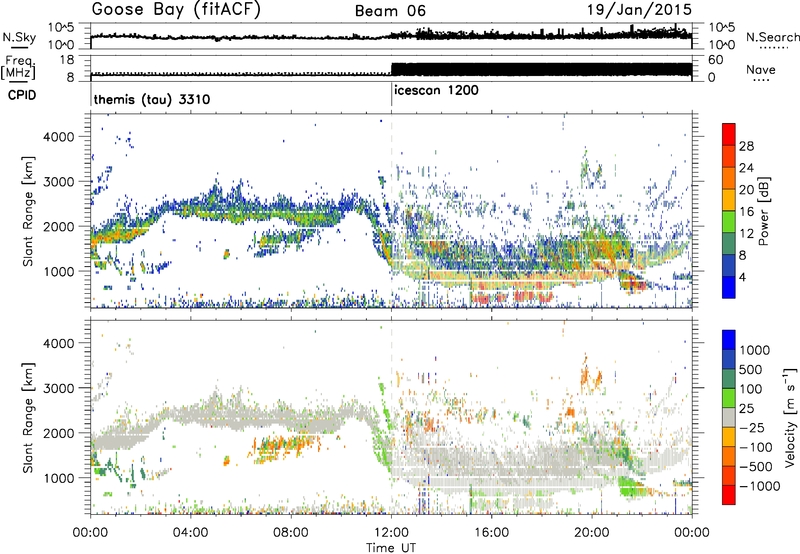Click the '04:00' time axis tick
The image size is (800, 554).
point(190,533)
